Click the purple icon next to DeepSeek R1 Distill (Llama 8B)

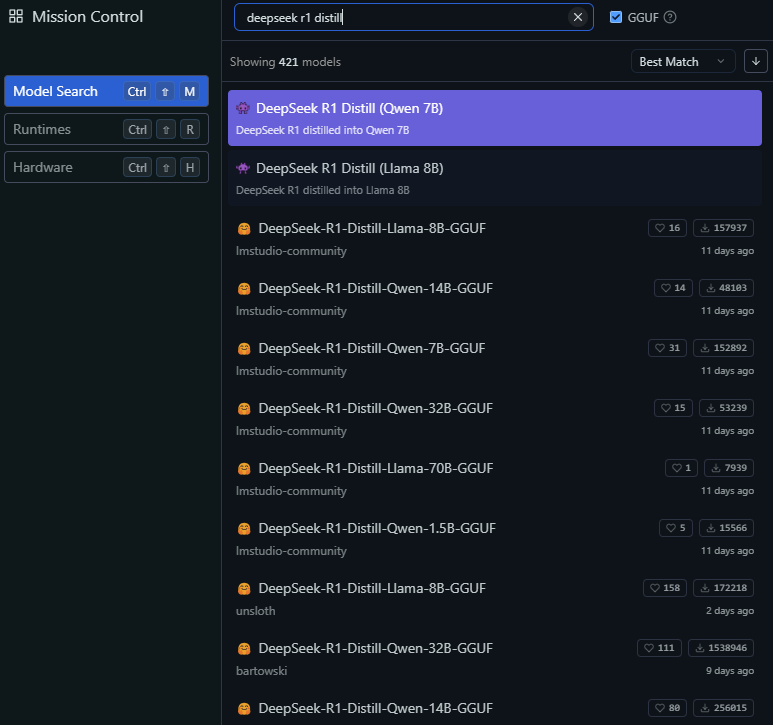pos(243,168)
